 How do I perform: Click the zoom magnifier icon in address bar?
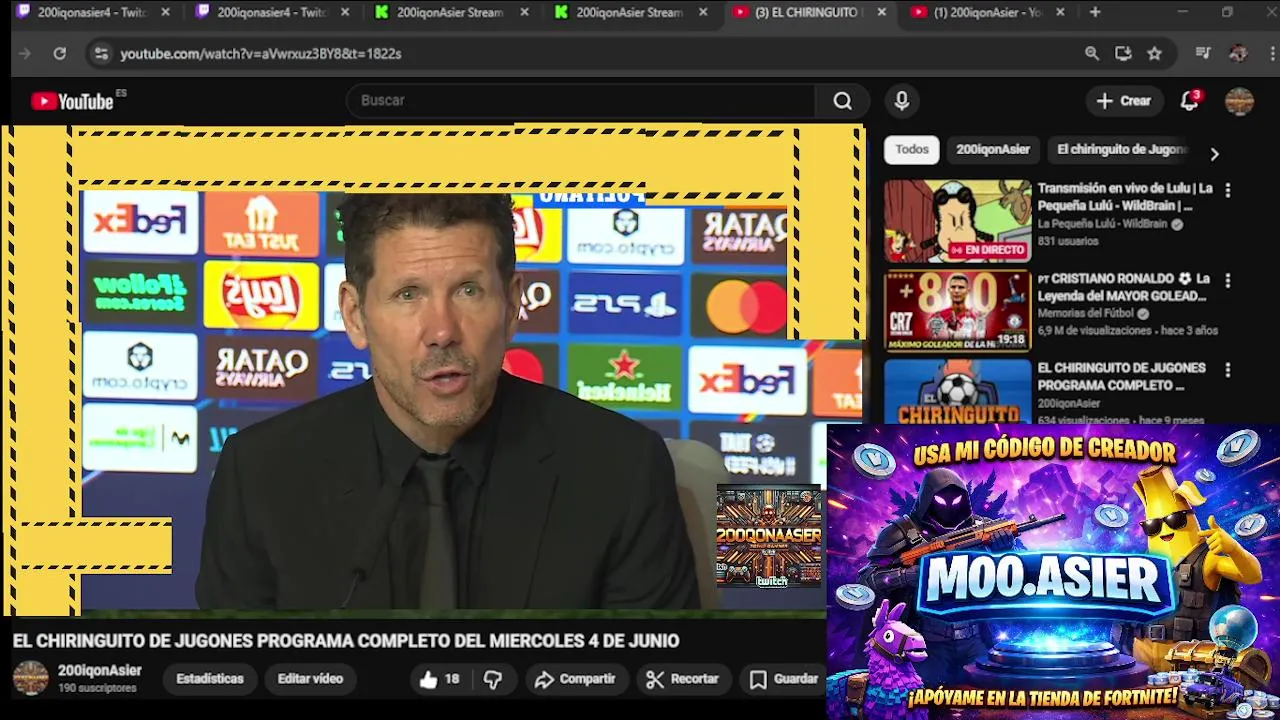click(x=1092, y=54)
